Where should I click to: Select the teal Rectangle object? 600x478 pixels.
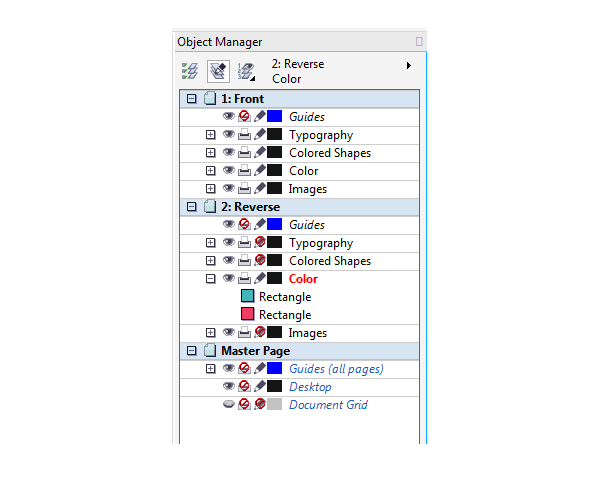coord(276,296)
